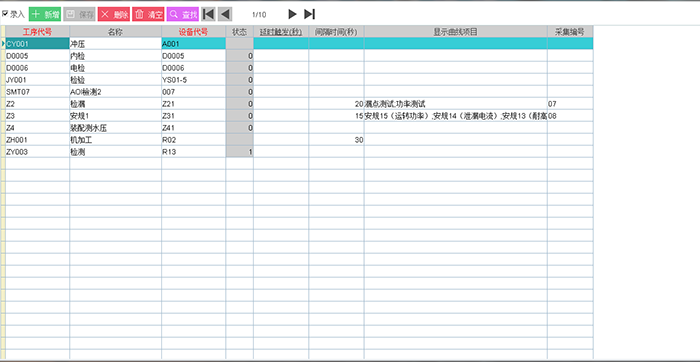Select the Z31 device cell

point(193,116)
